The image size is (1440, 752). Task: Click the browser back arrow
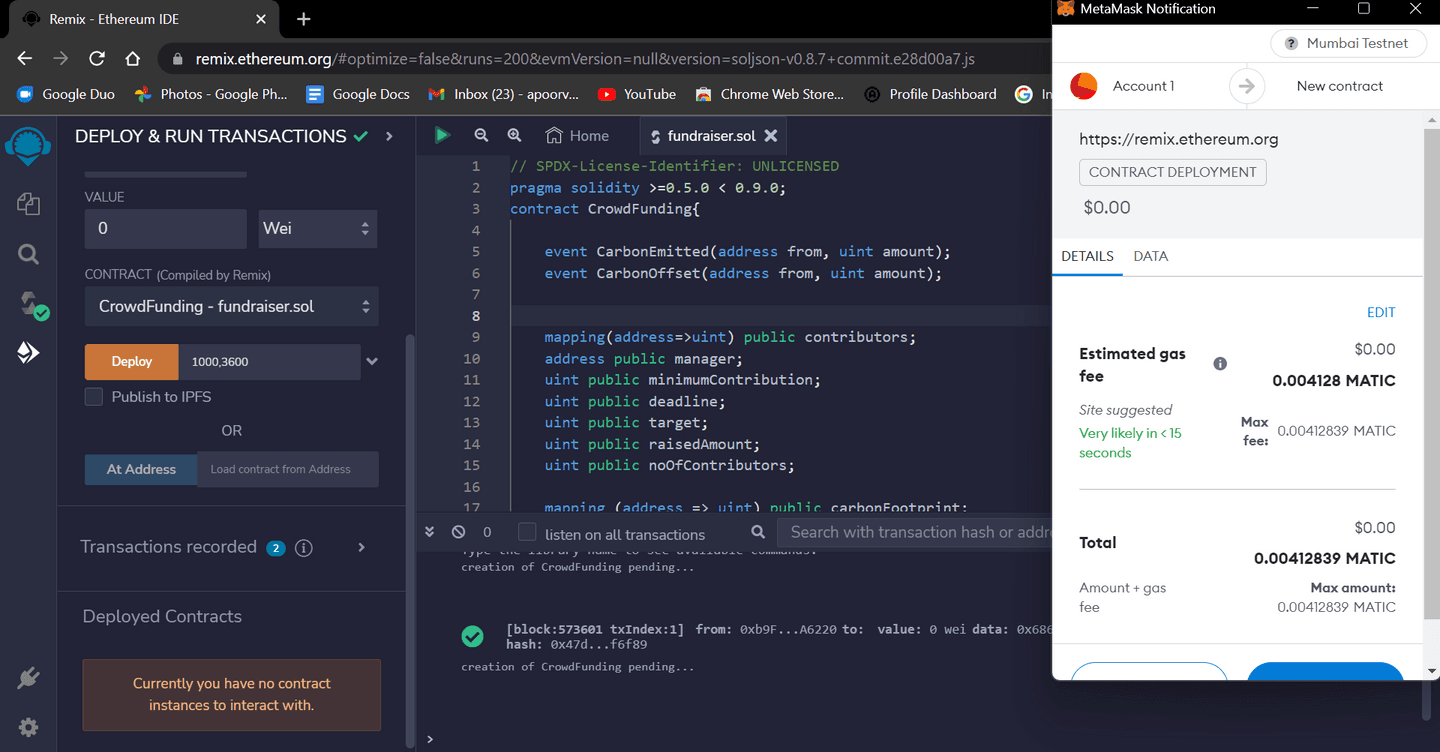coord(25,59)
